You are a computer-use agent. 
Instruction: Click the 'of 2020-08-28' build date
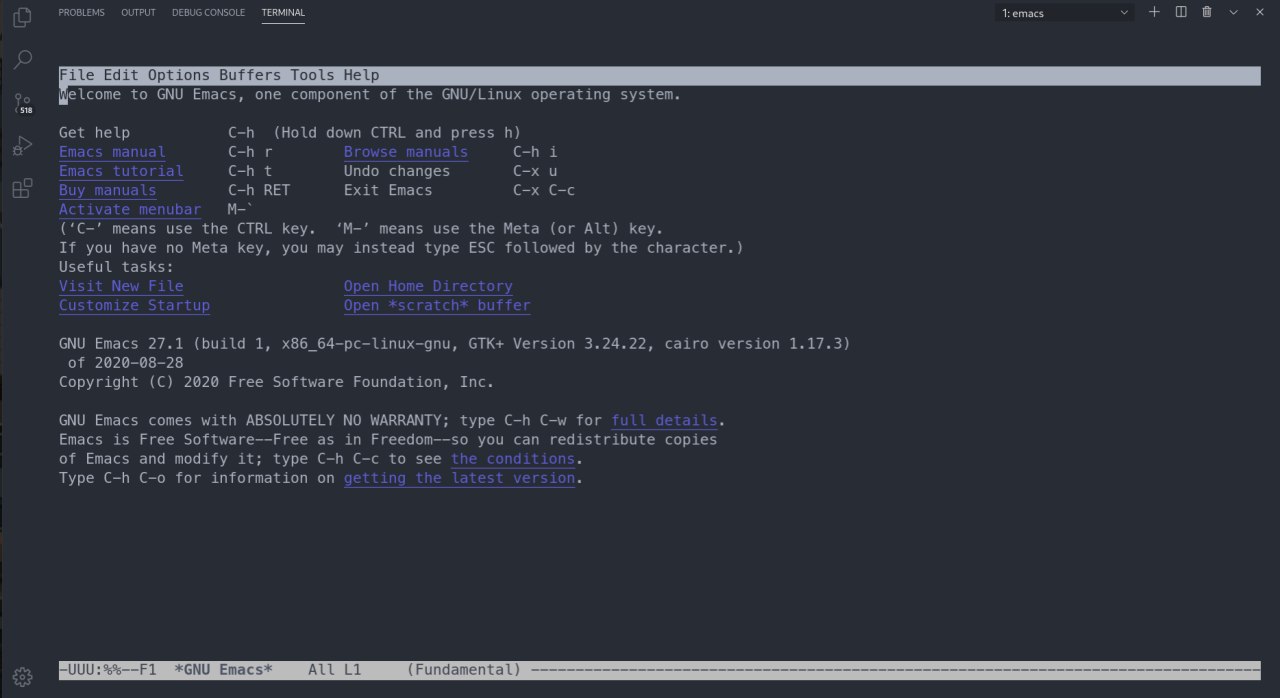point(126,363)
